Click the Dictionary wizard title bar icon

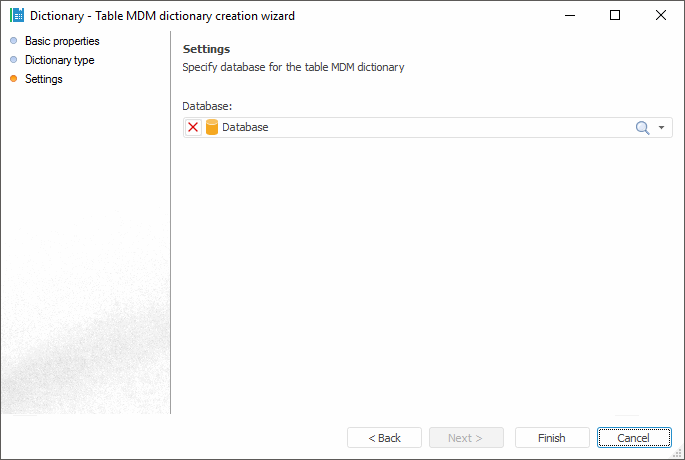(16, 16)
